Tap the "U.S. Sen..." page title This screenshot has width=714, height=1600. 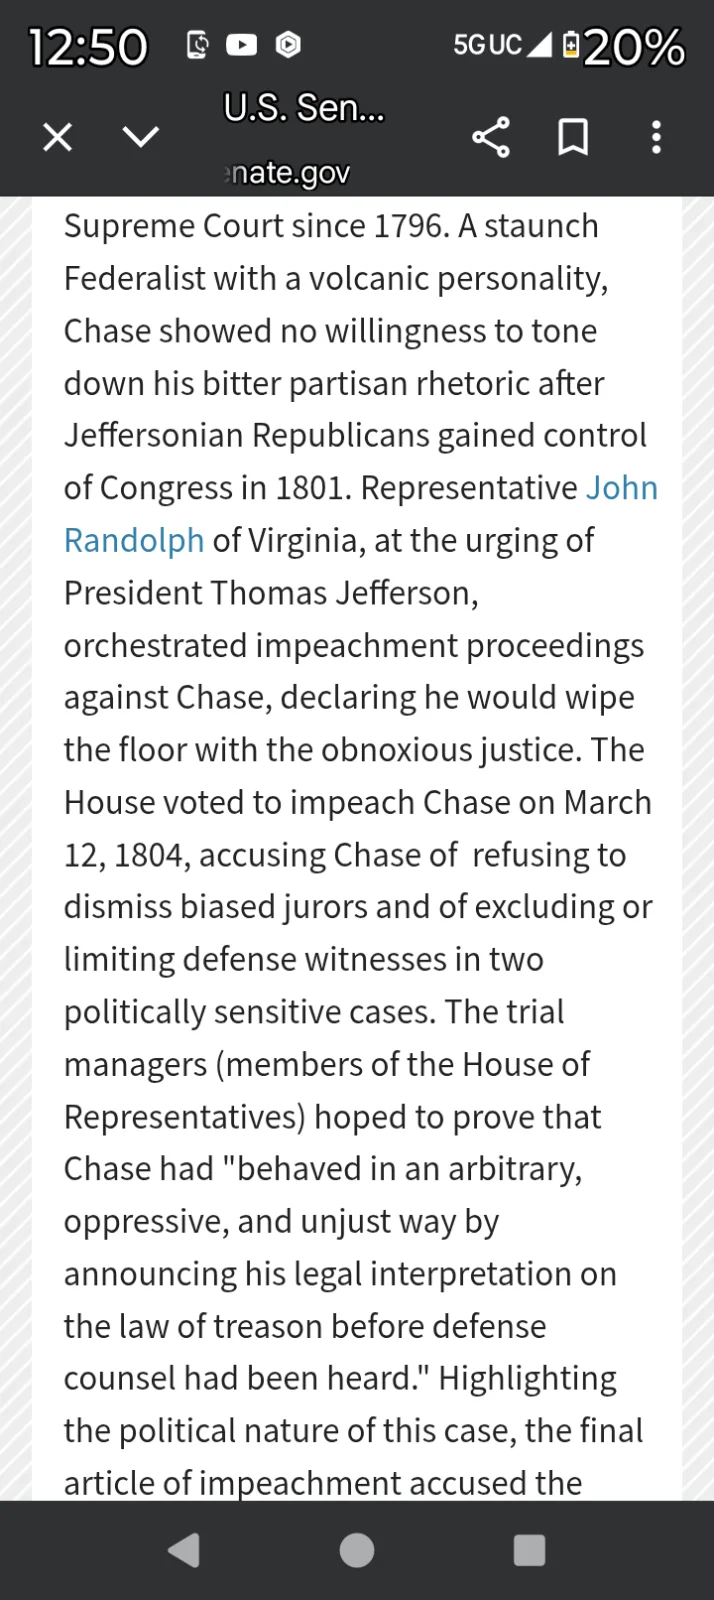click(x=304, y=108)
